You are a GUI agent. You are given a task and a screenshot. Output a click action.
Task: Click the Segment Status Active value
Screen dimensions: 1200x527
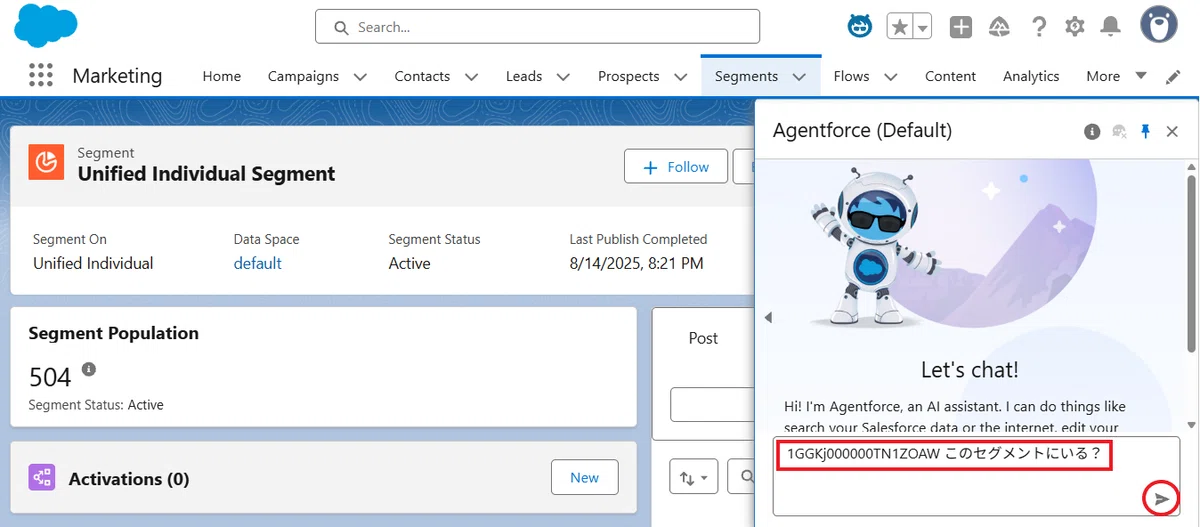tap(409, 263)
